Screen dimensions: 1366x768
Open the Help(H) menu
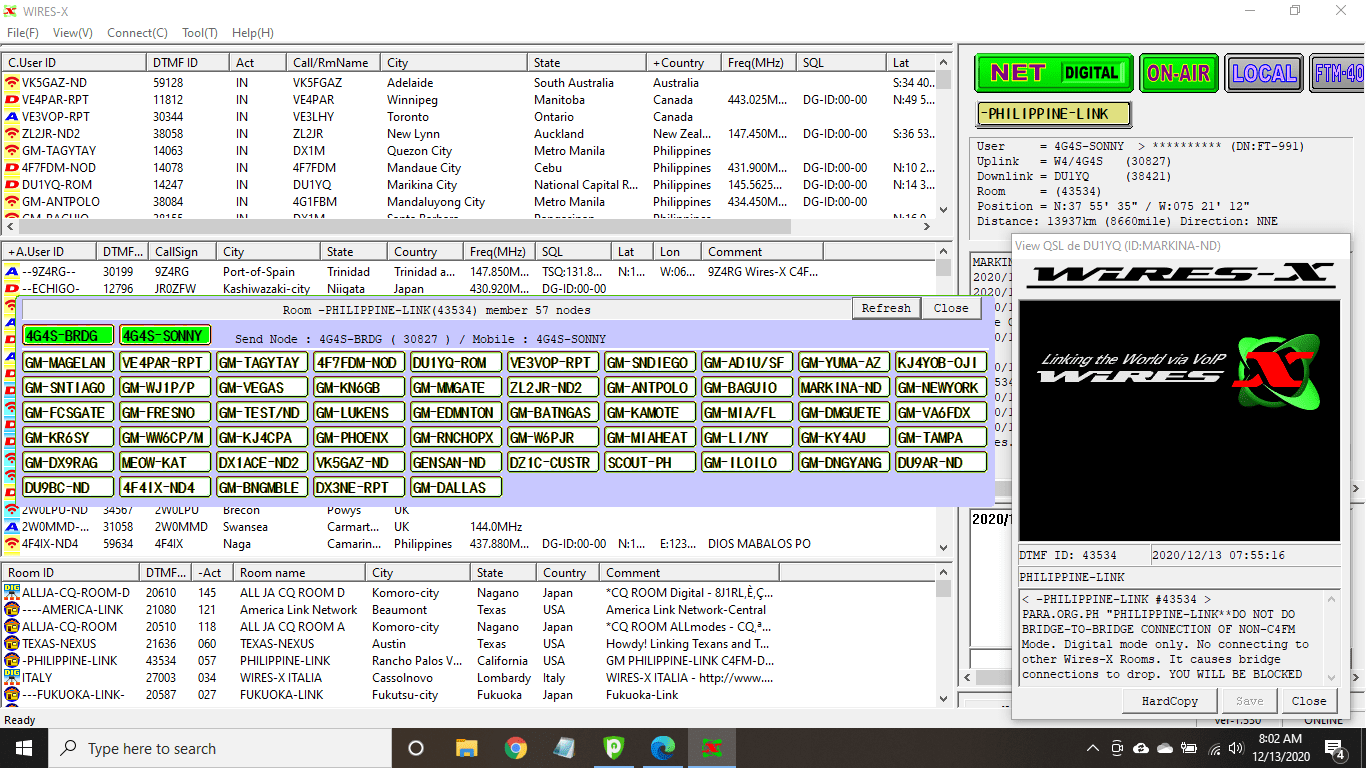(x=253, y=33)
